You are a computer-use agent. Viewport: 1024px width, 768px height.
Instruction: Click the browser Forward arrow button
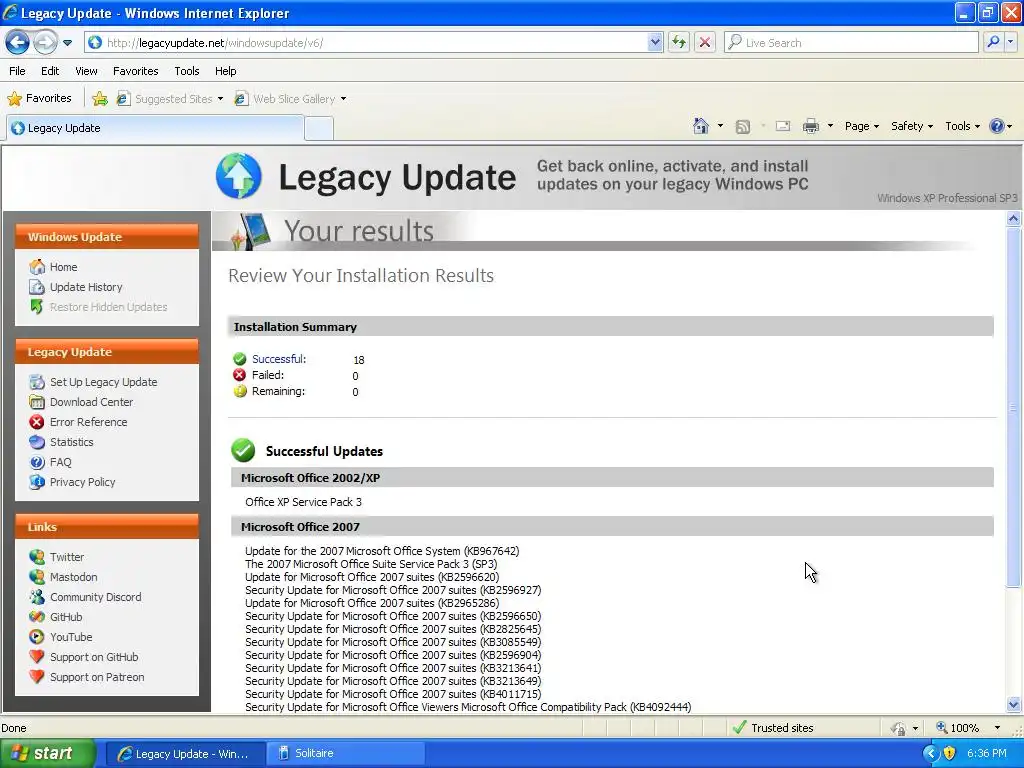tap(45, 43)
